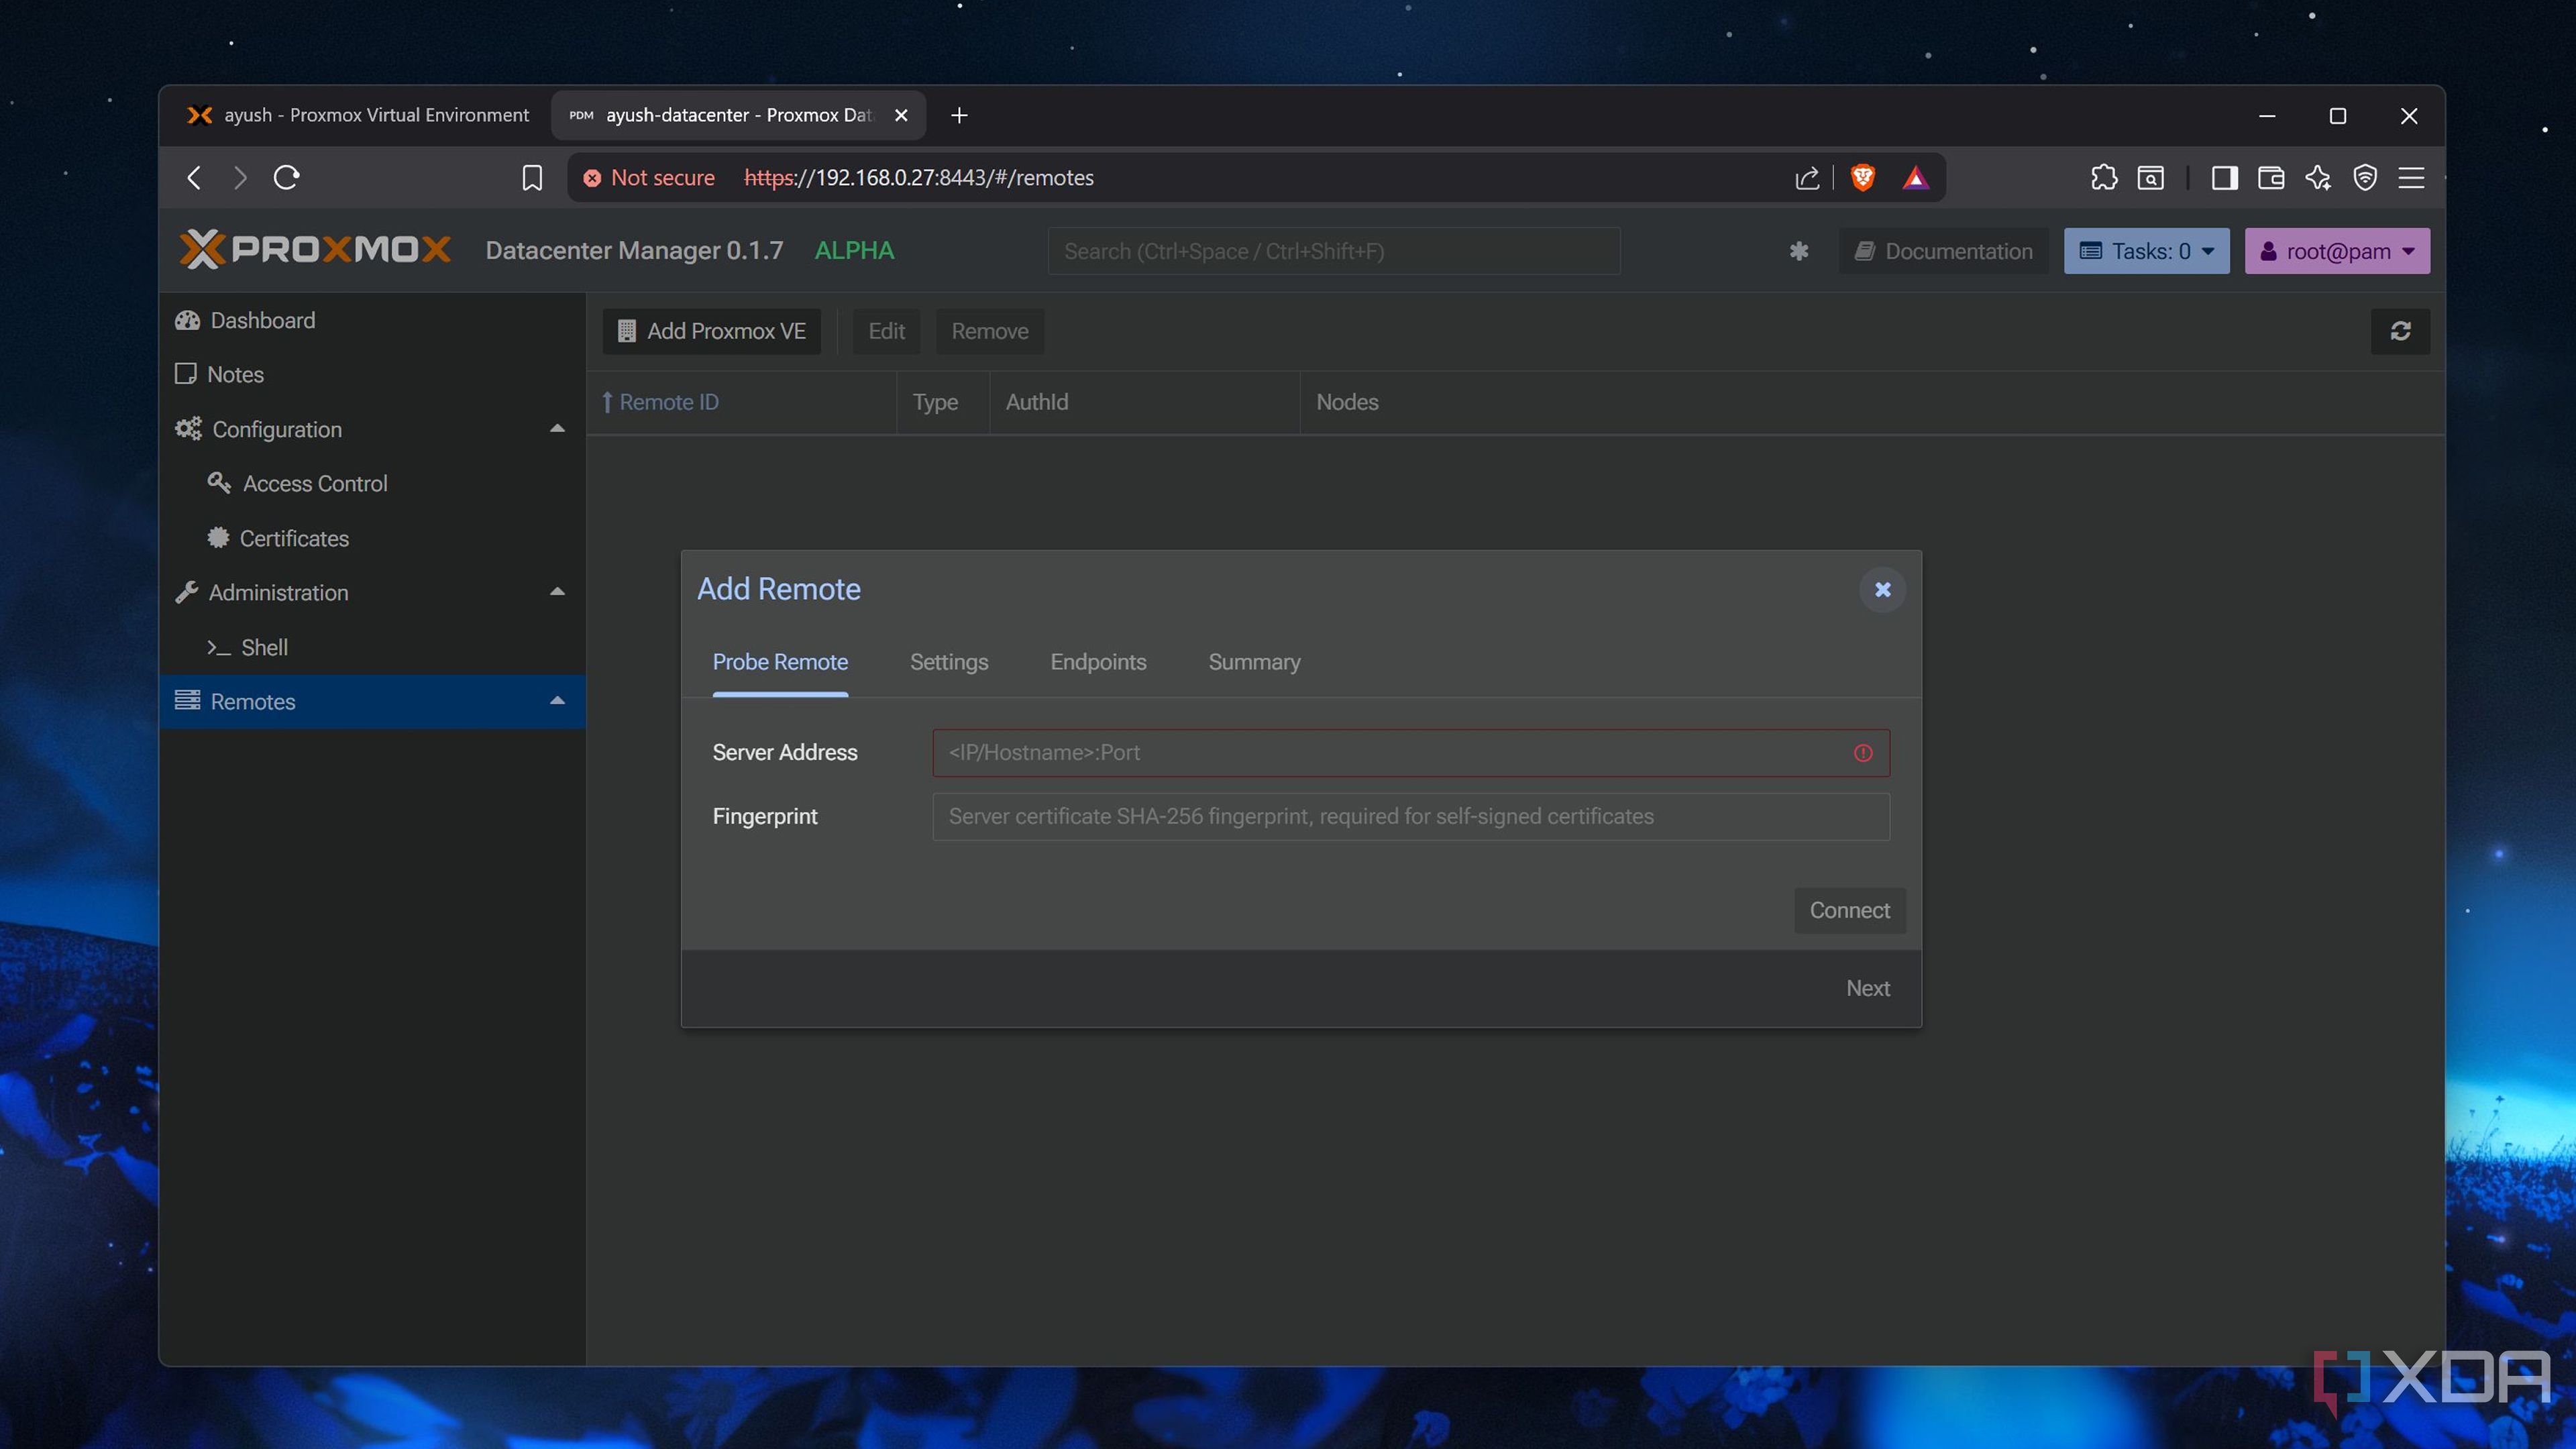The width and height of the screenshot is (2576, 1449).
Task: Maximize the browser window
Action: 2338,116
